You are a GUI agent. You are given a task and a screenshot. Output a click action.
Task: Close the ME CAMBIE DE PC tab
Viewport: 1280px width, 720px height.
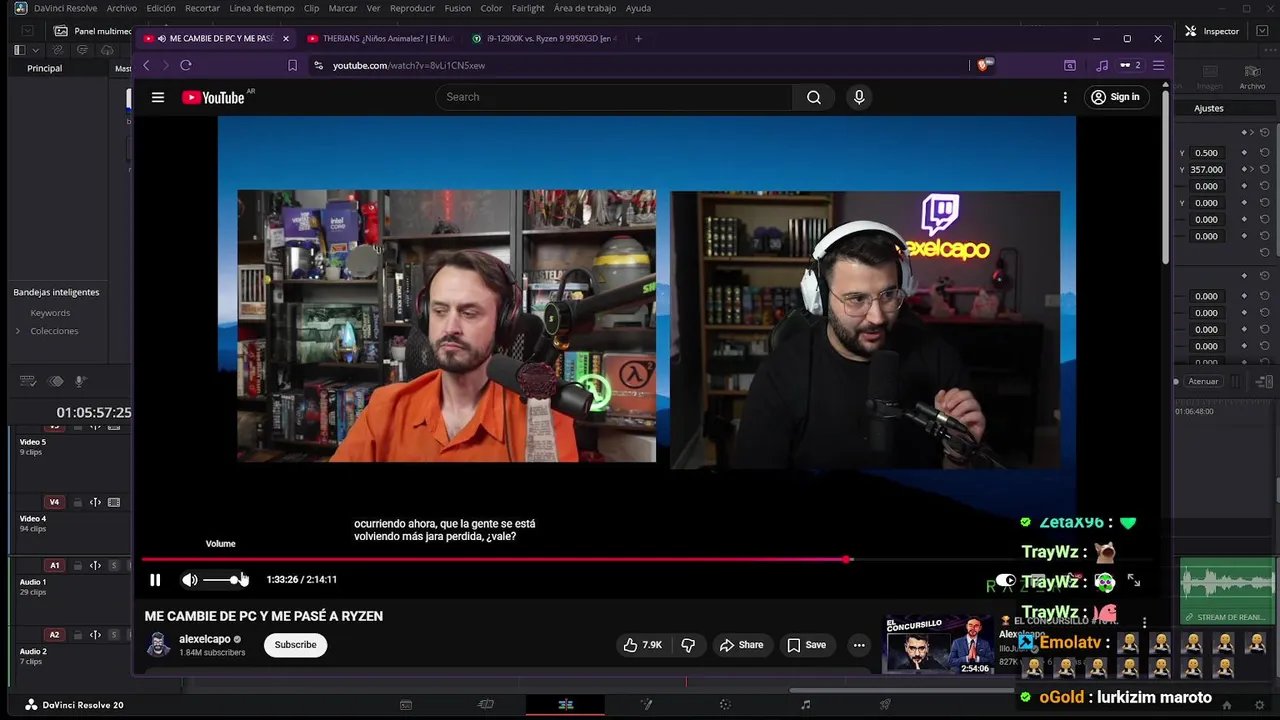(286, 38)
